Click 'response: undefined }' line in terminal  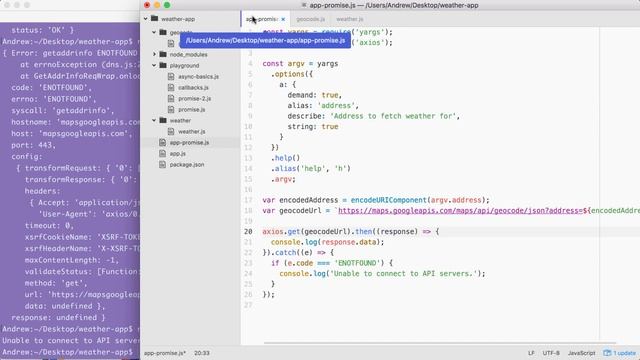(58, 317)
